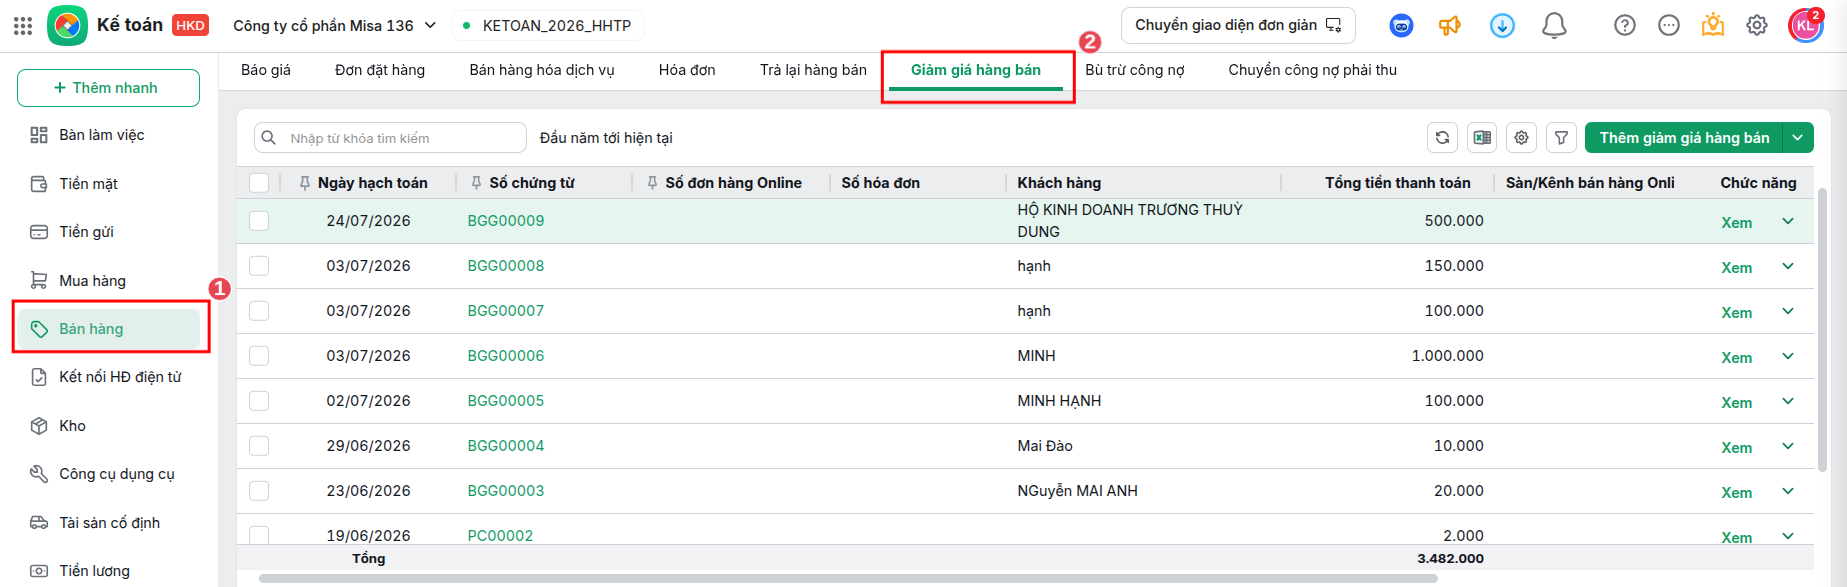Expand row actions for BGG00007
This screenshot has width=1847, height=587.
(1788, 311)
